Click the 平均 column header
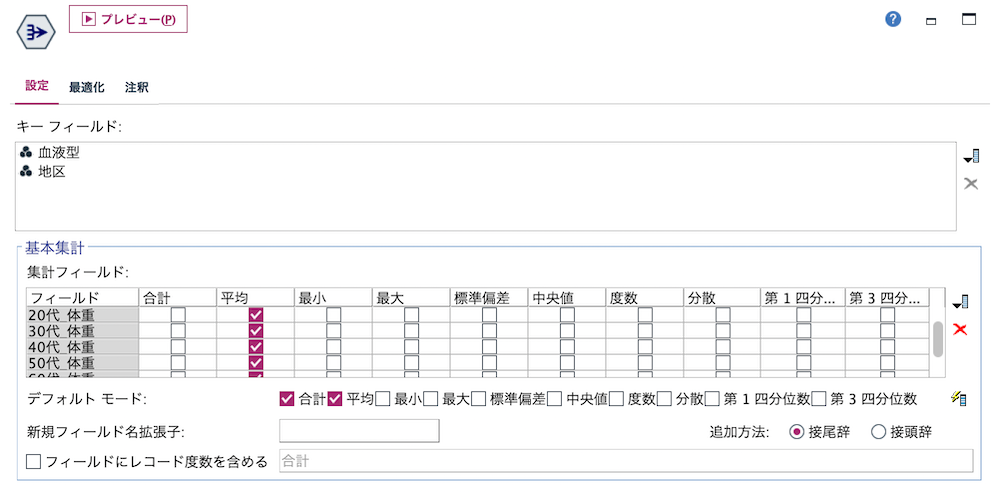 [x=256, y=297]
